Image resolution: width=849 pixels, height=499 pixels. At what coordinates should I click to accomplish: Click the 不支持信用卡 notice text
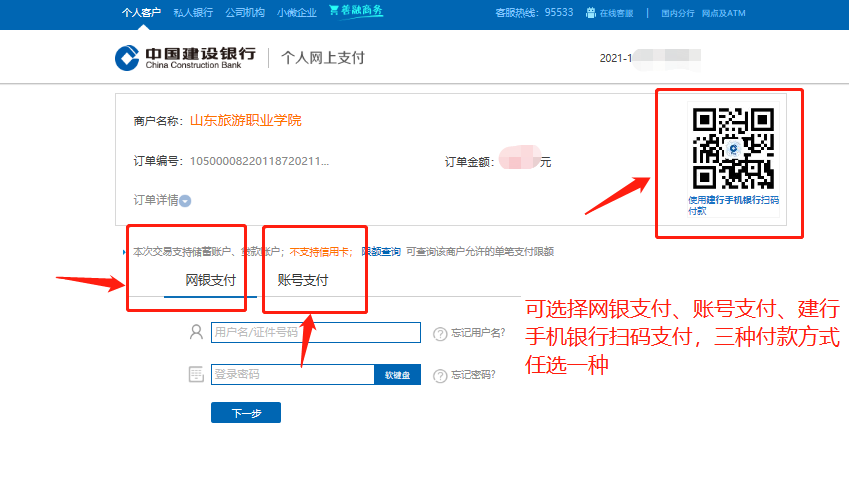click(321, 252)
